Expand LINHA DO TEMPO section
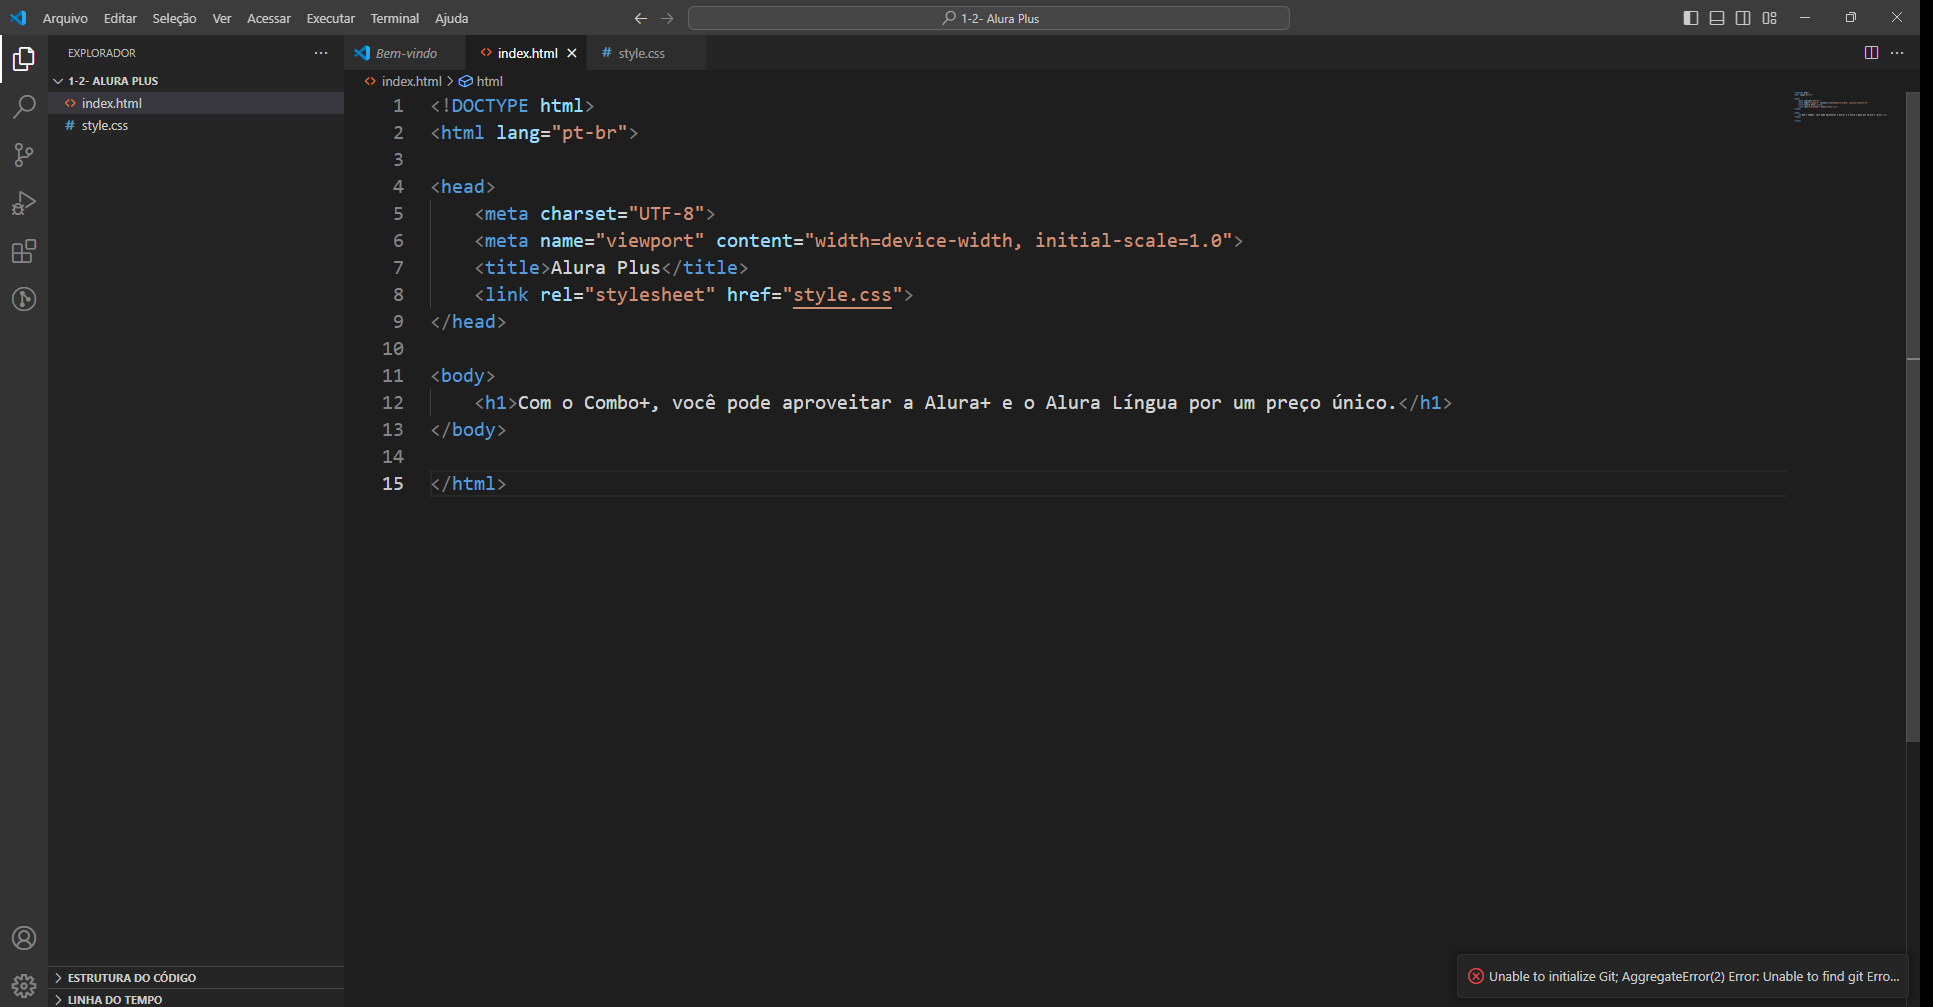This screenshot has height=1007, width=1933. pos(196,999)
